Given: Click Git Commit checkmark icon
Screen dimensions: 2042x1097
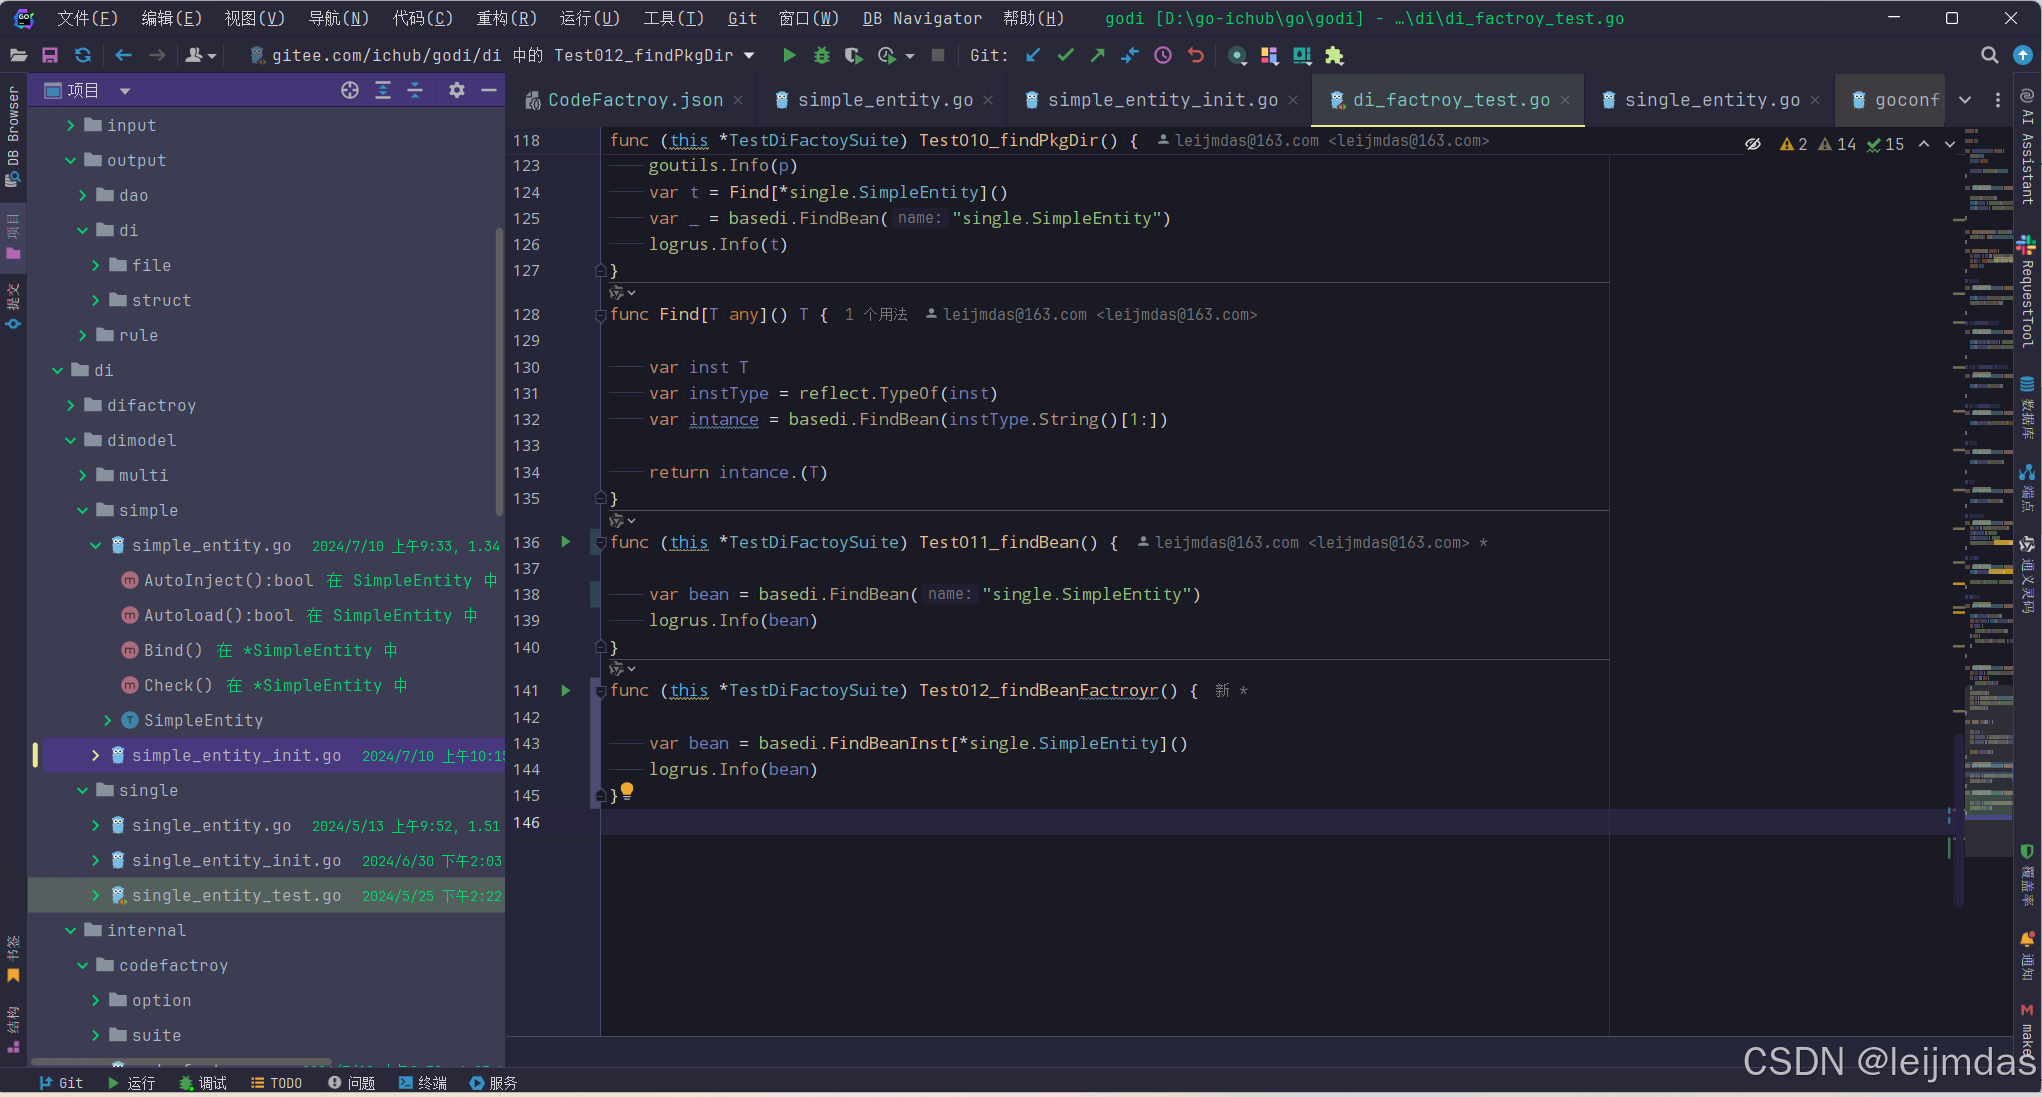Looking at the screenshot, I should [1066, 56].
